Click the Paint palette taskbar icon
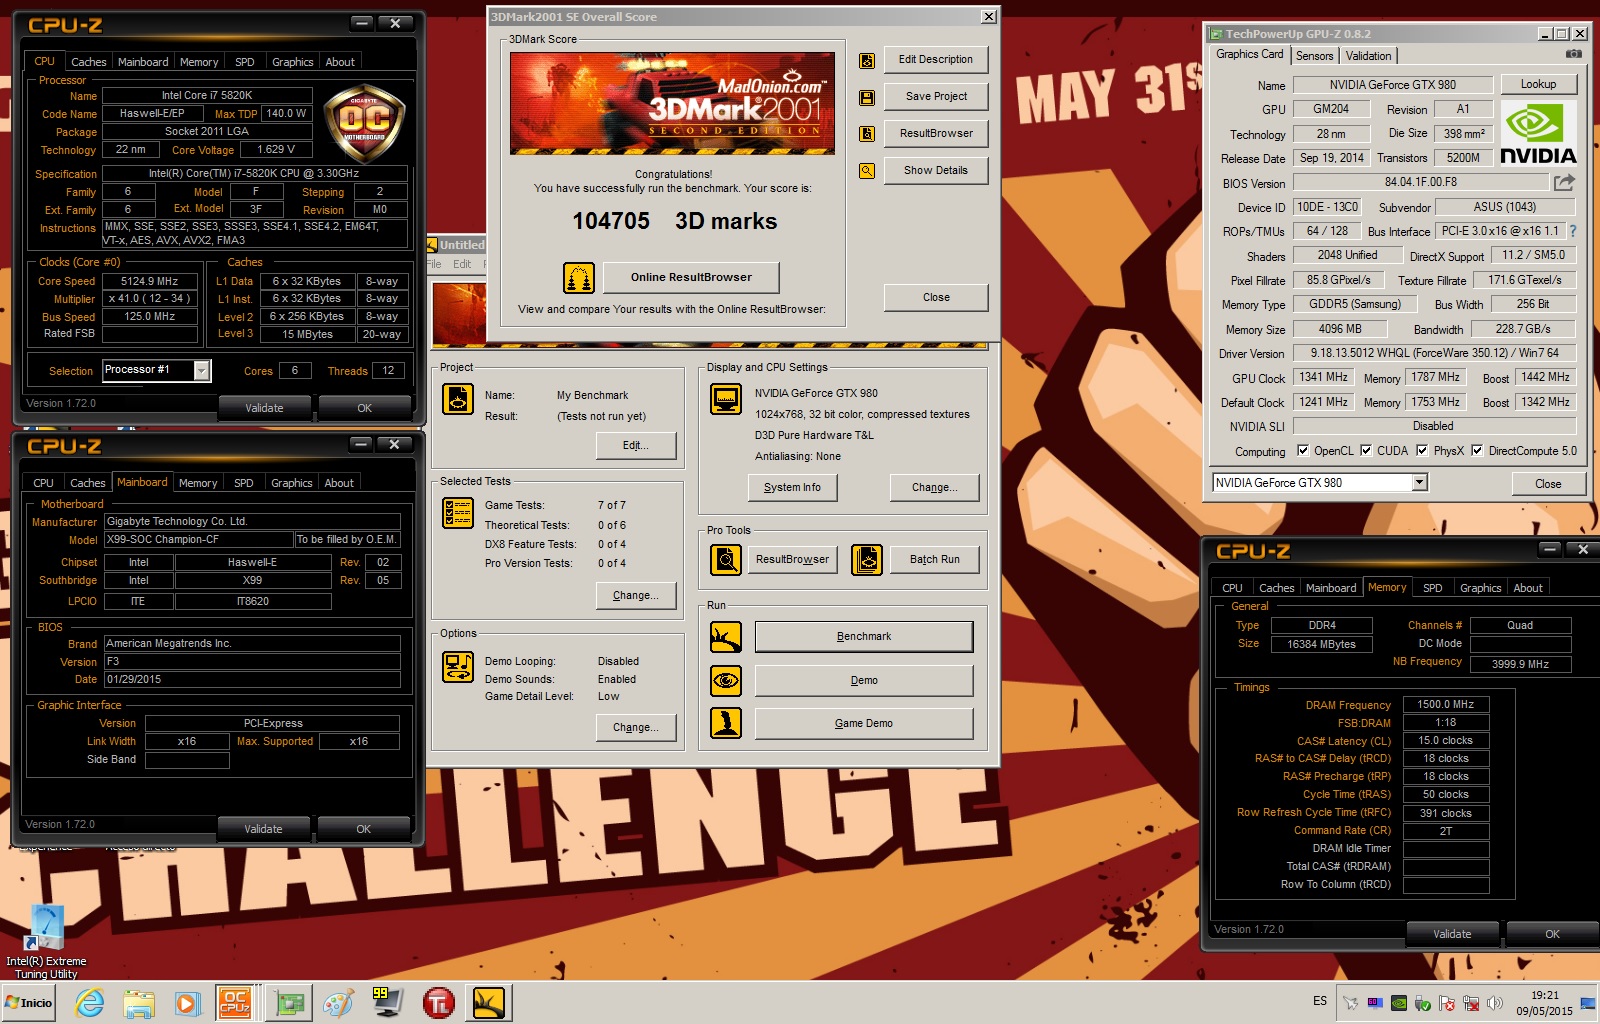The width and height of the screenshot is (1600, 1024). (x=338, y=1003)
